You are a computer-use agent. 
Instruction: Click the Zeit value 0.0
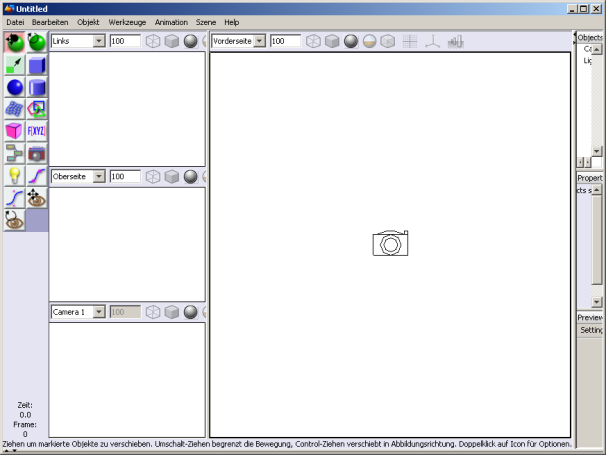(x=25, y=415)
